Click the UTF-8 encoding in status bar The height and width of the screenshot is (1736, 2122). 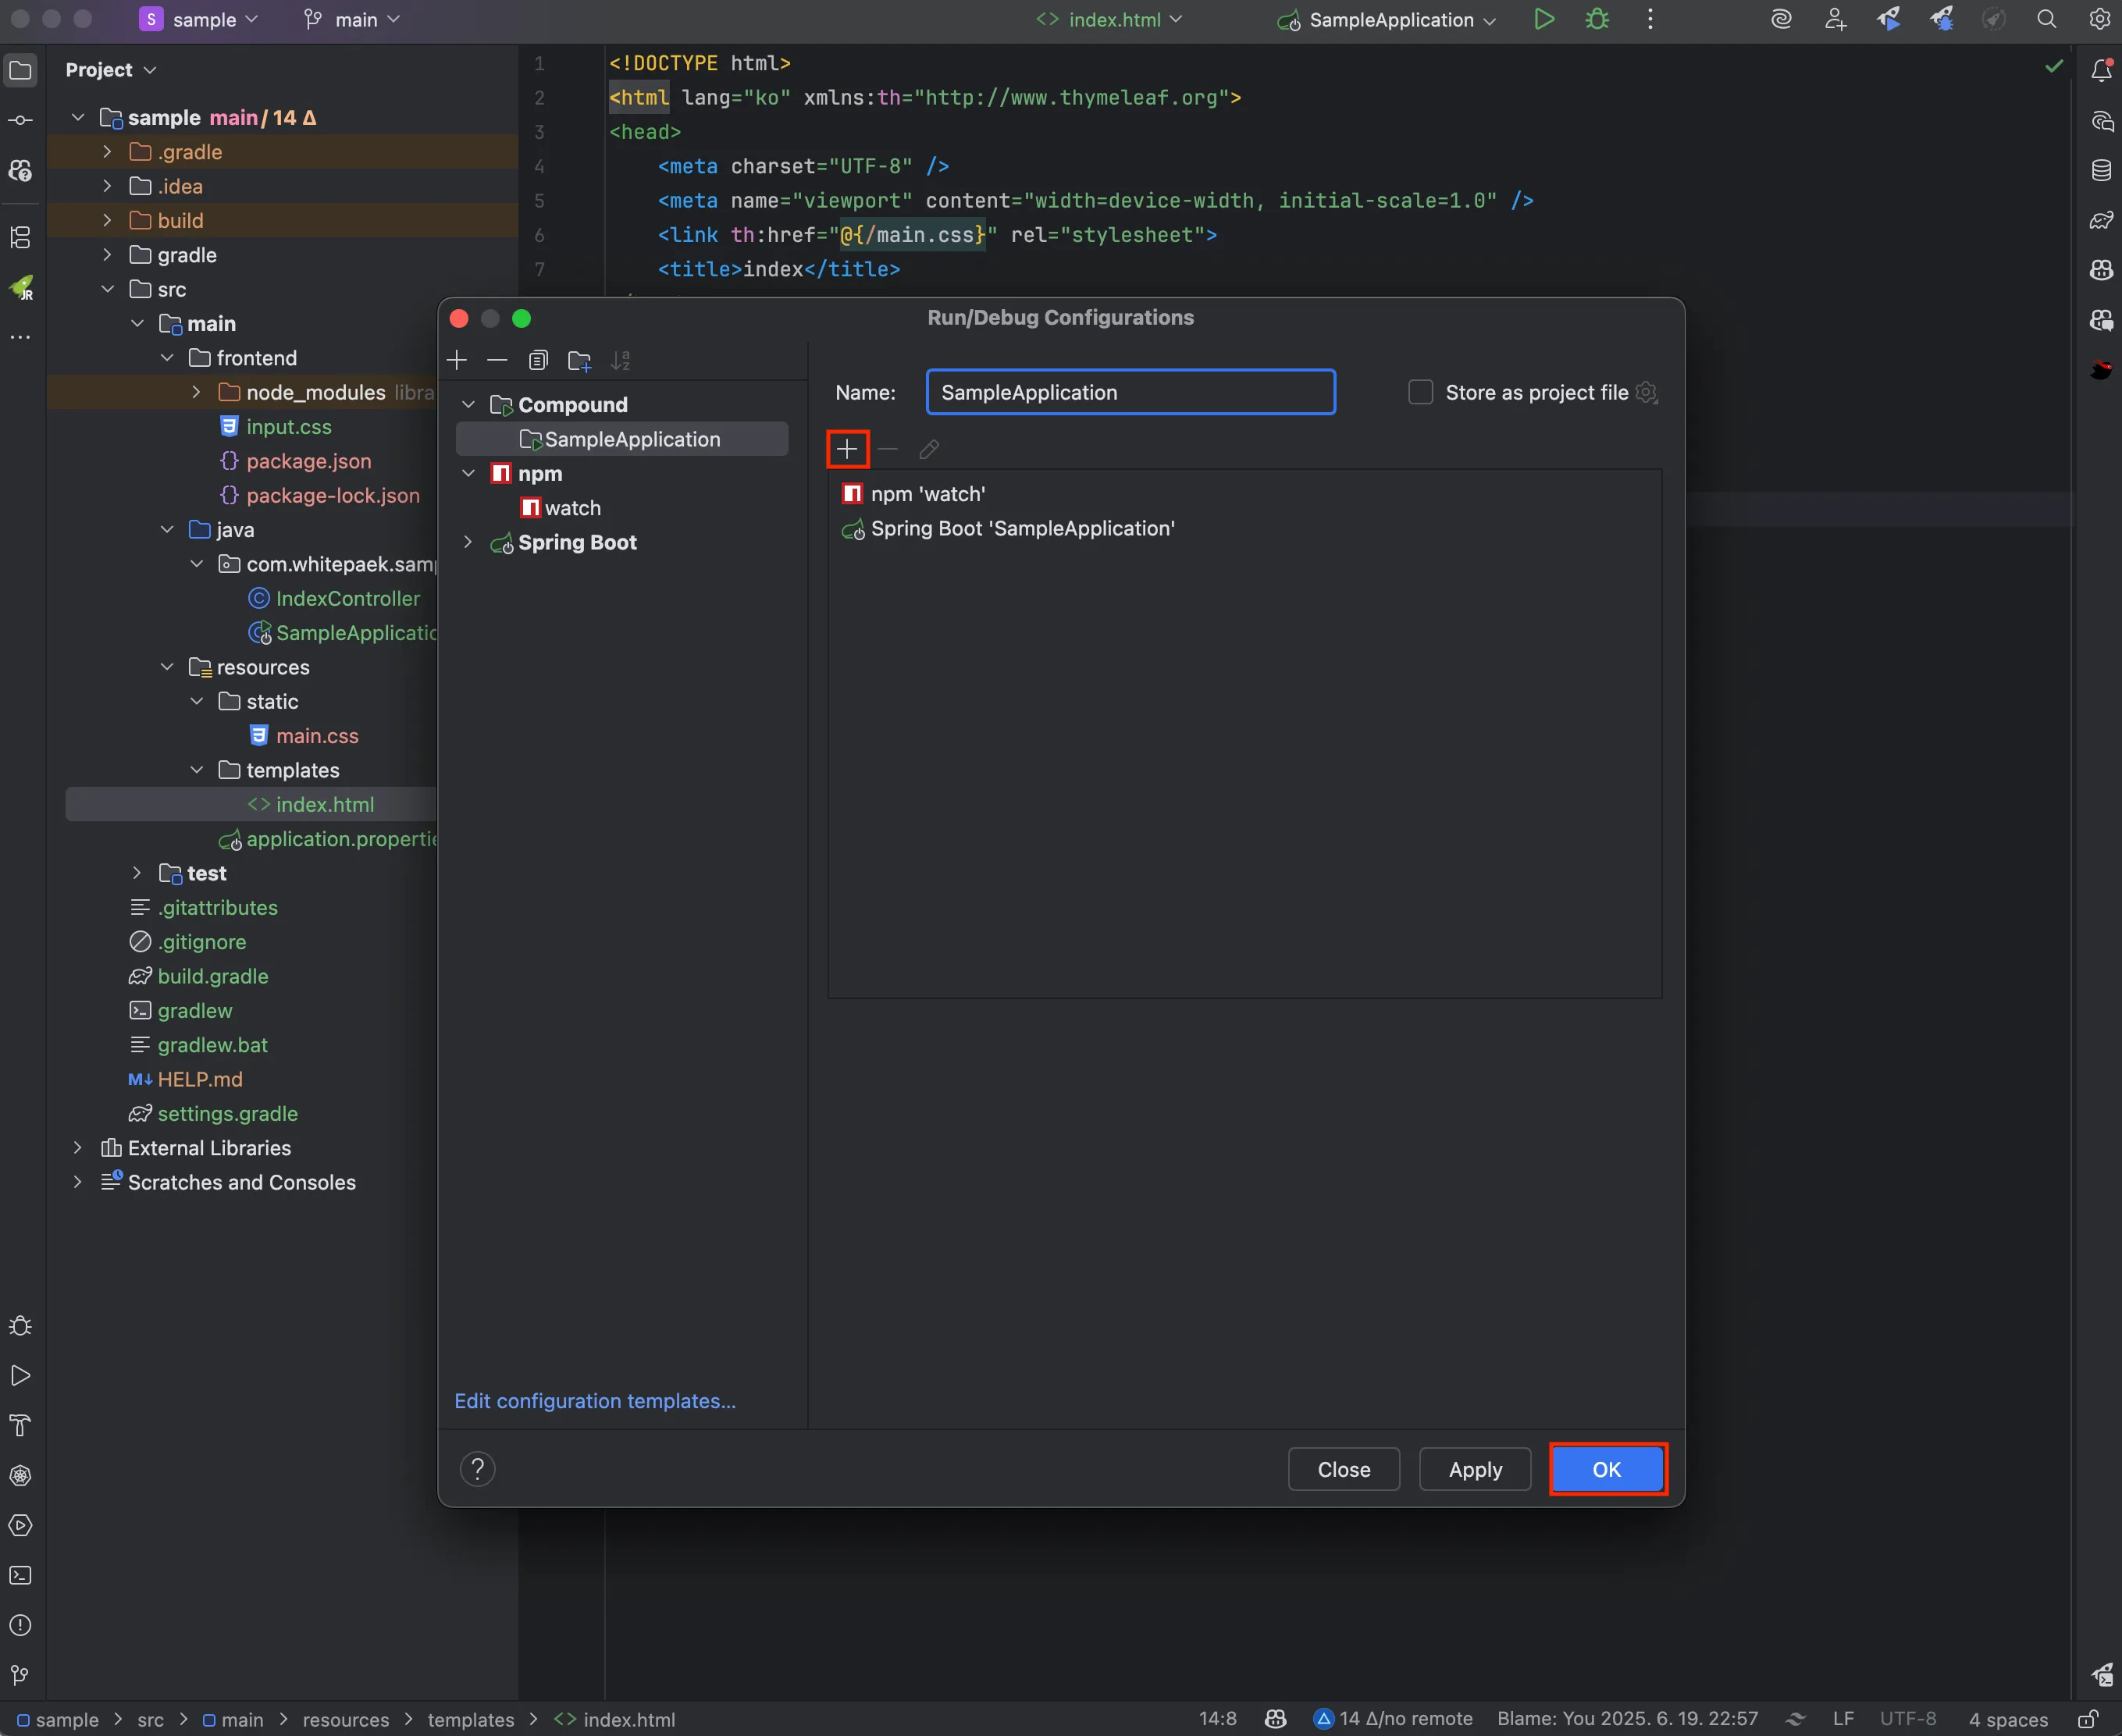click(x=1907, y=1718)
